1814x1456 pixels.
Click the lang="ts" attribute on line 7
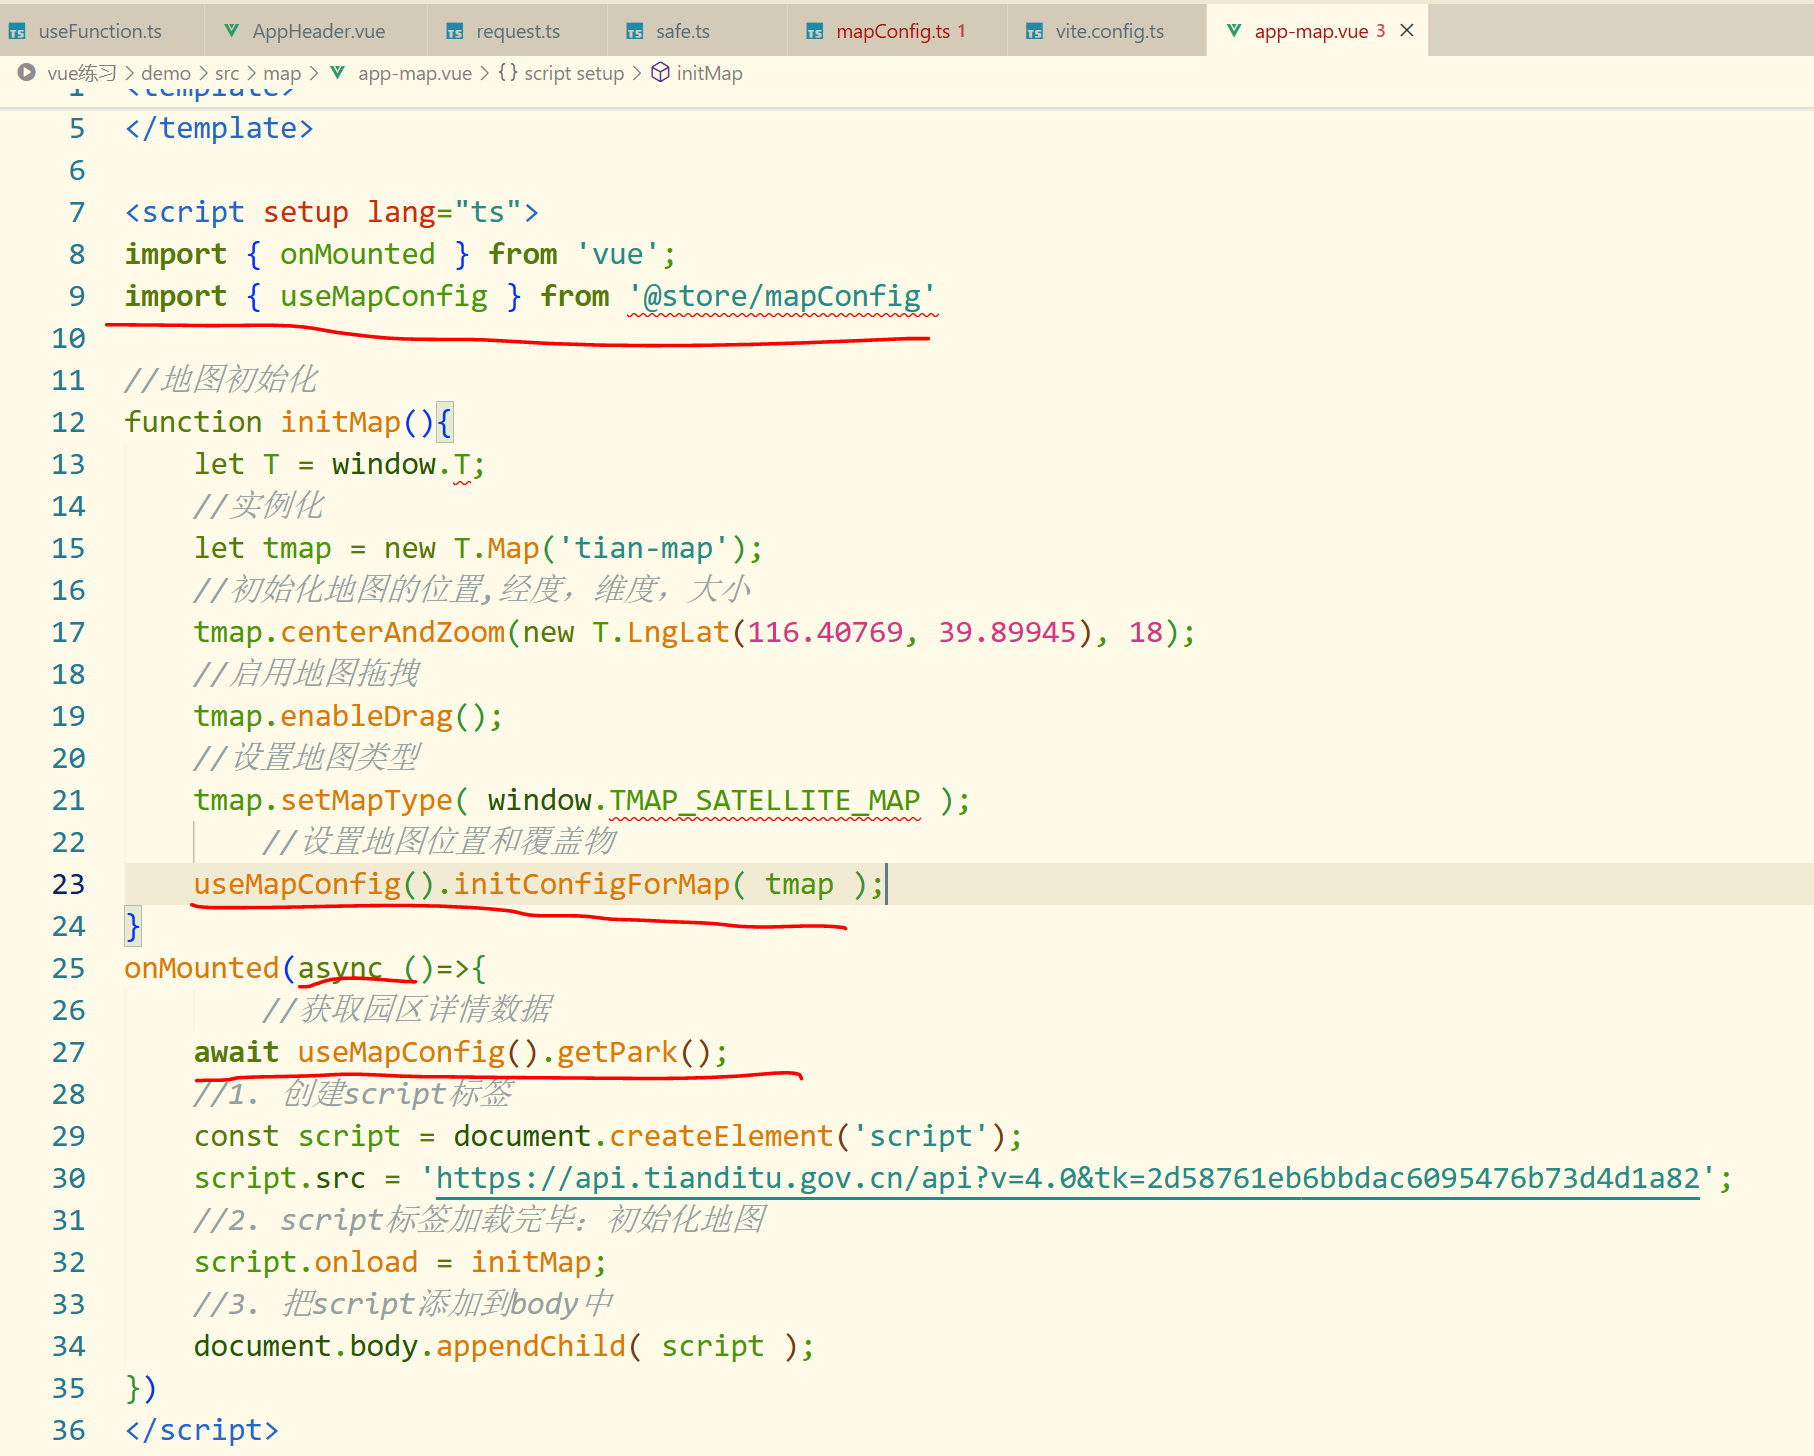[x=444, y=212]
